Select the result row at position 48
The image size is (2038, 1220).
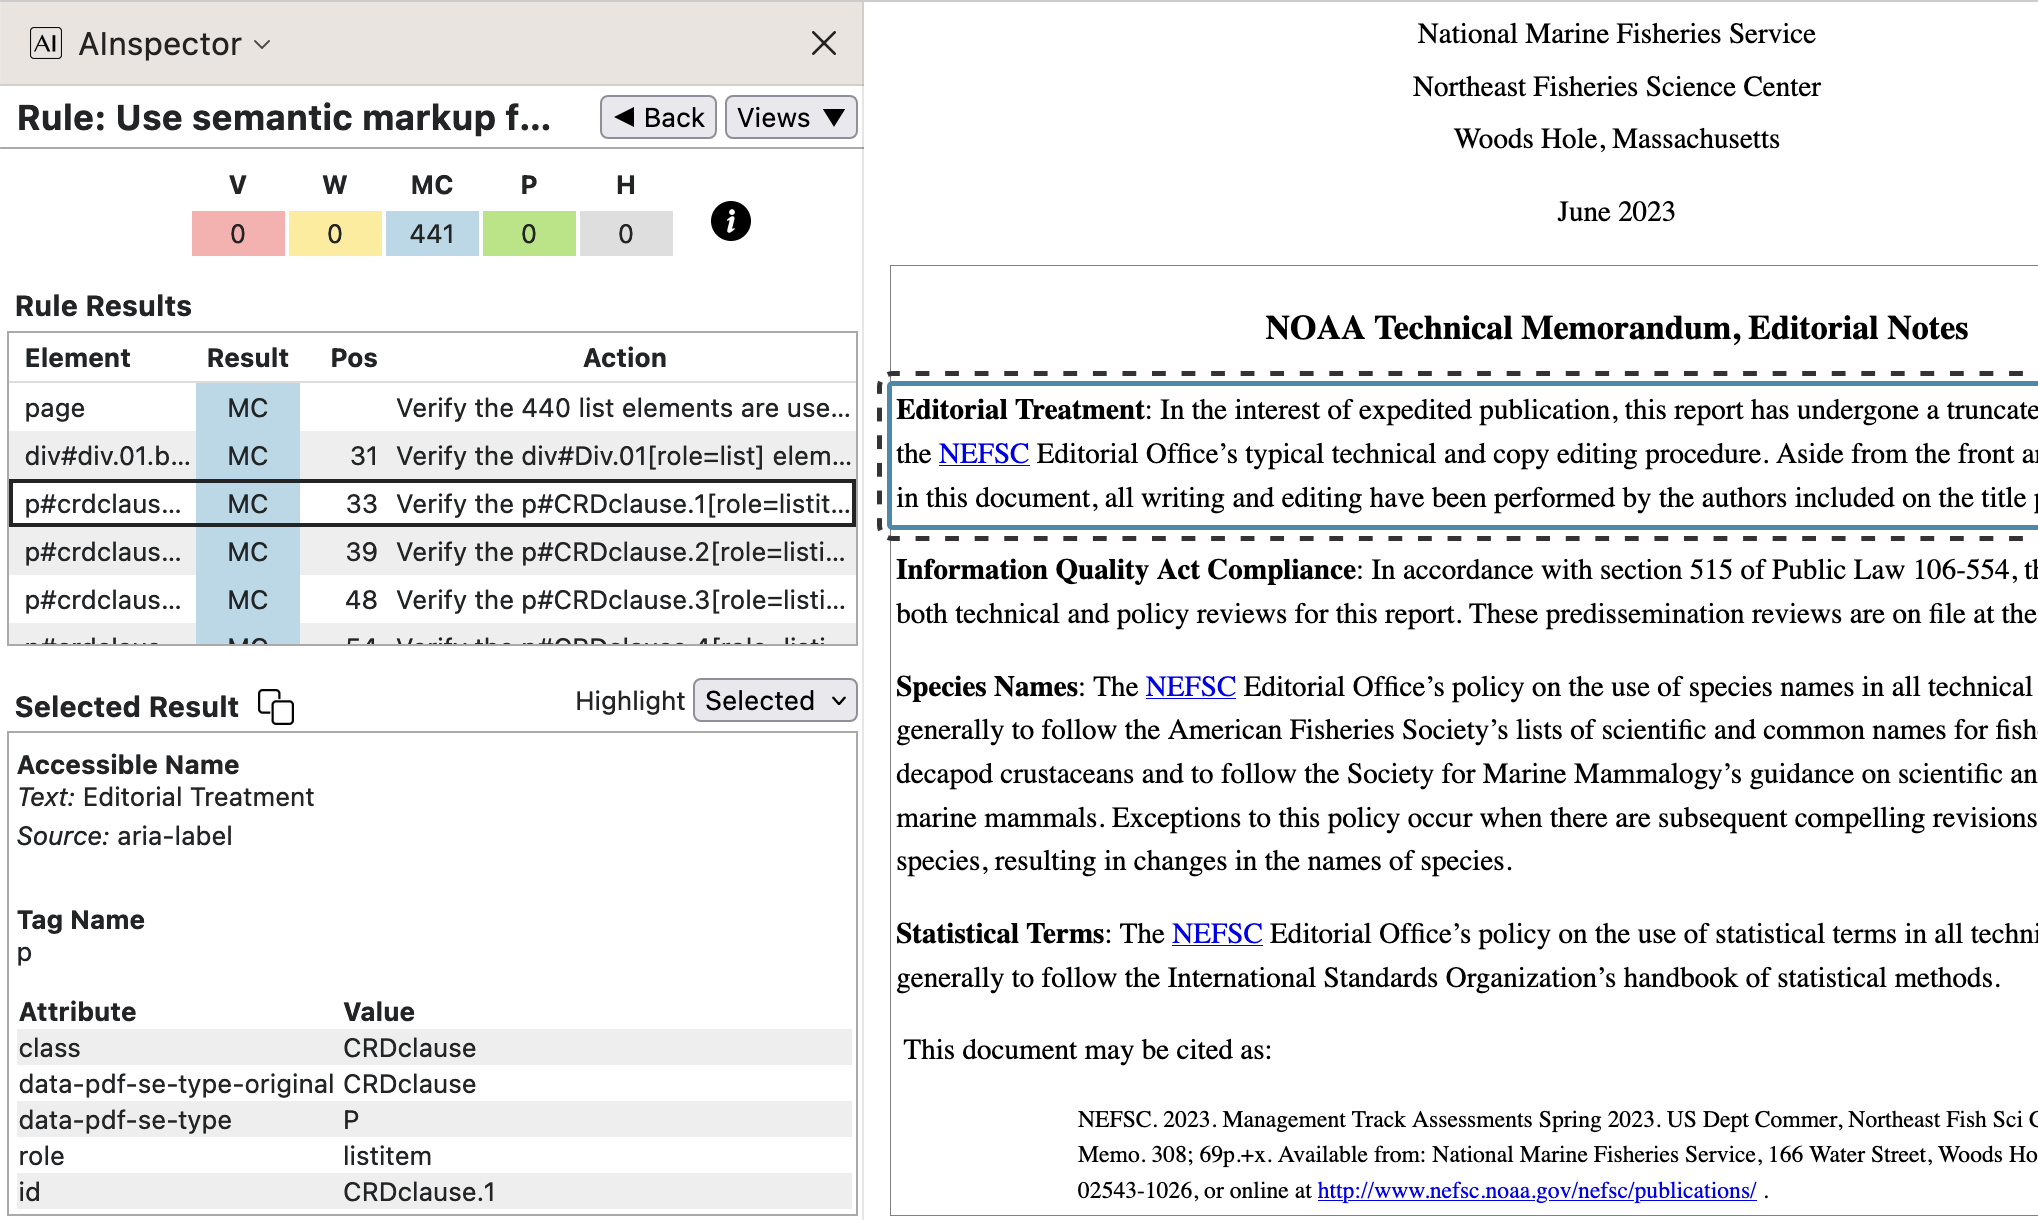pyautogui.click(x=432, y=600)
